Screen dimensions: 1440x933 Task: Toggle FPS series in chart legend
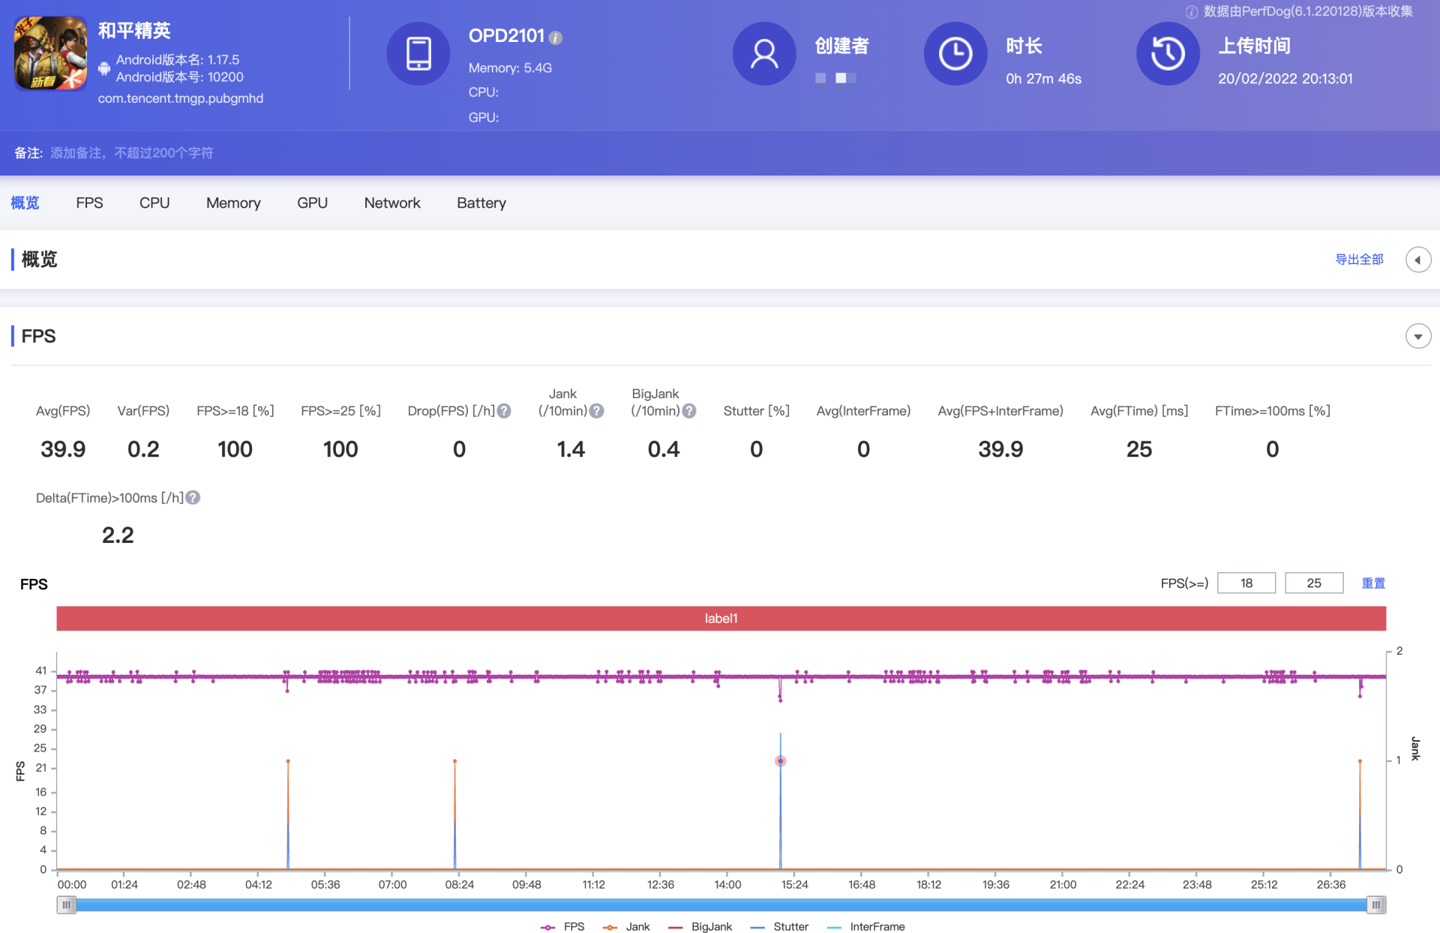(x=563, y=927)
